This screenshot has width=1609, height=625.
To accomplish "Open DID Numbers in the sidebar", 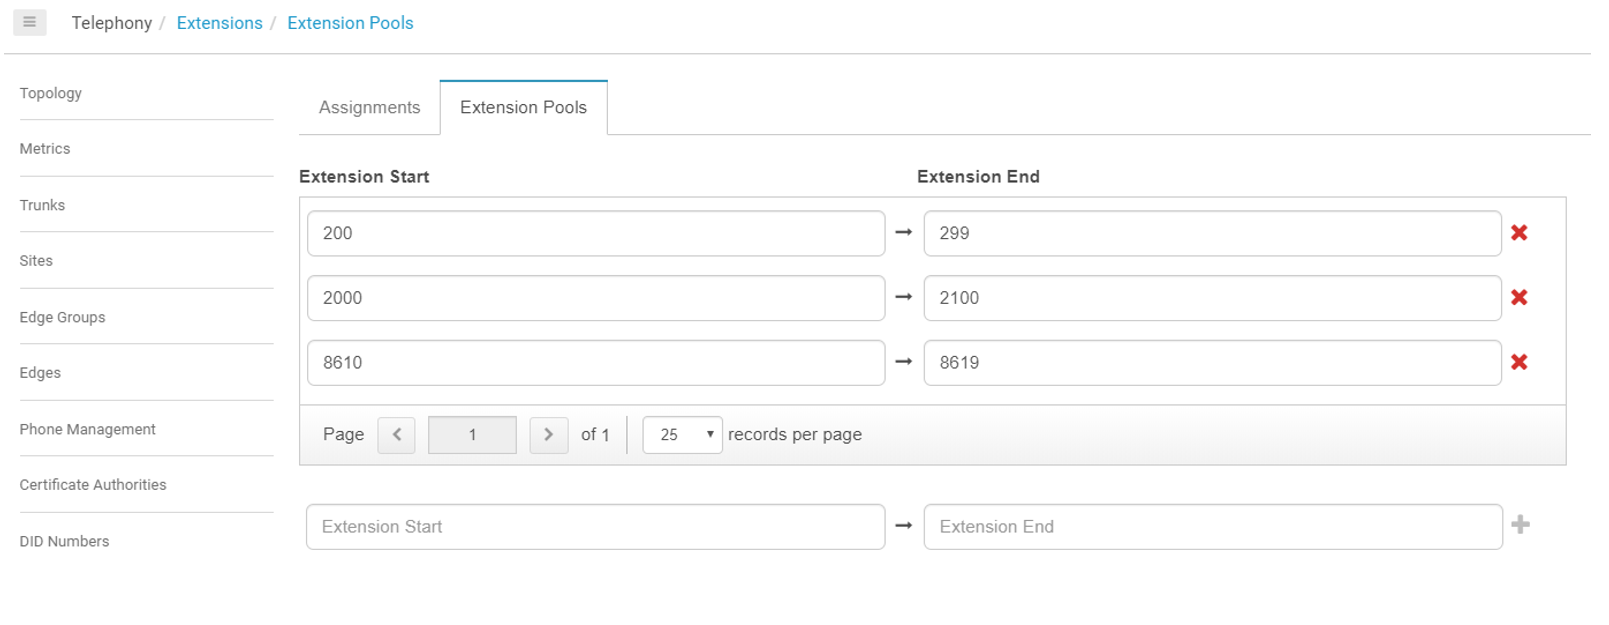I will click(x=64, y=541).
